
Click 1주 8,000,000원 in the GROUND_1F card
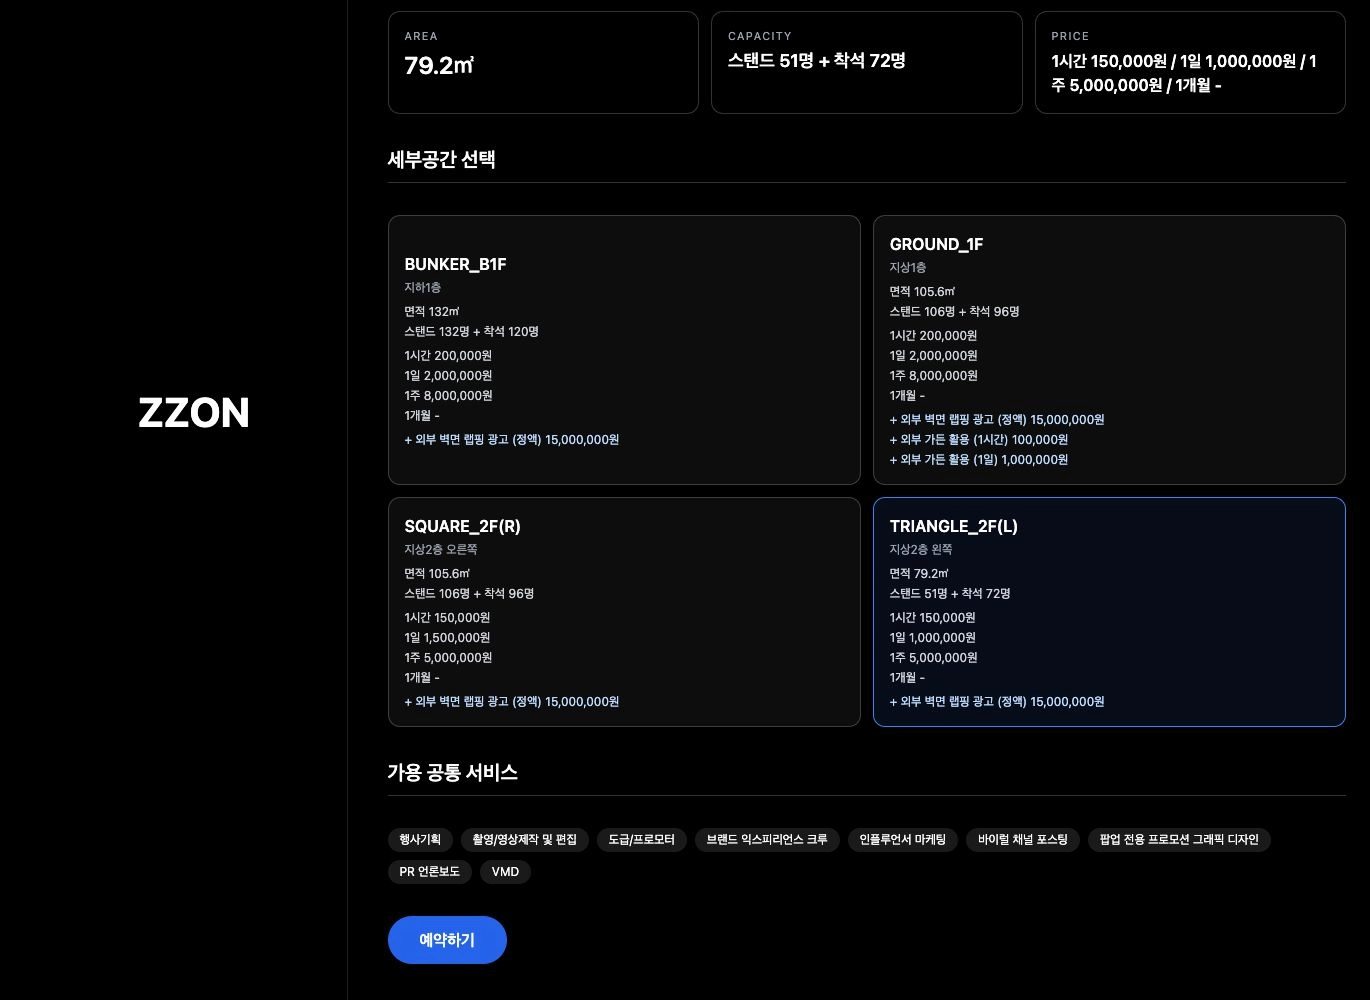934,376
